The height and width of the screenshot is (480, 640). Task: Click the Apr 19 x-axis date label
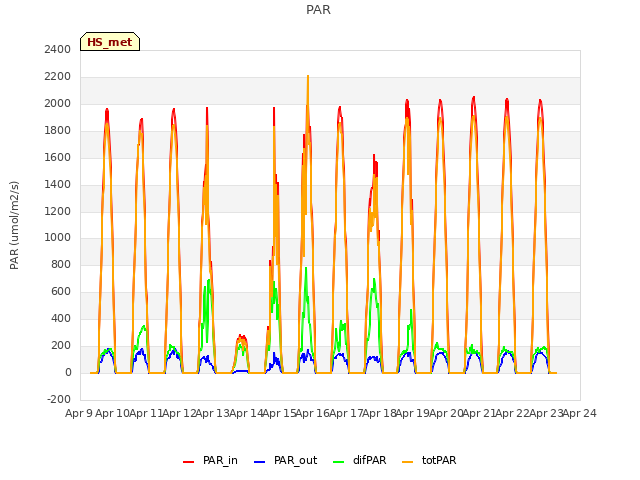(413, 413)
